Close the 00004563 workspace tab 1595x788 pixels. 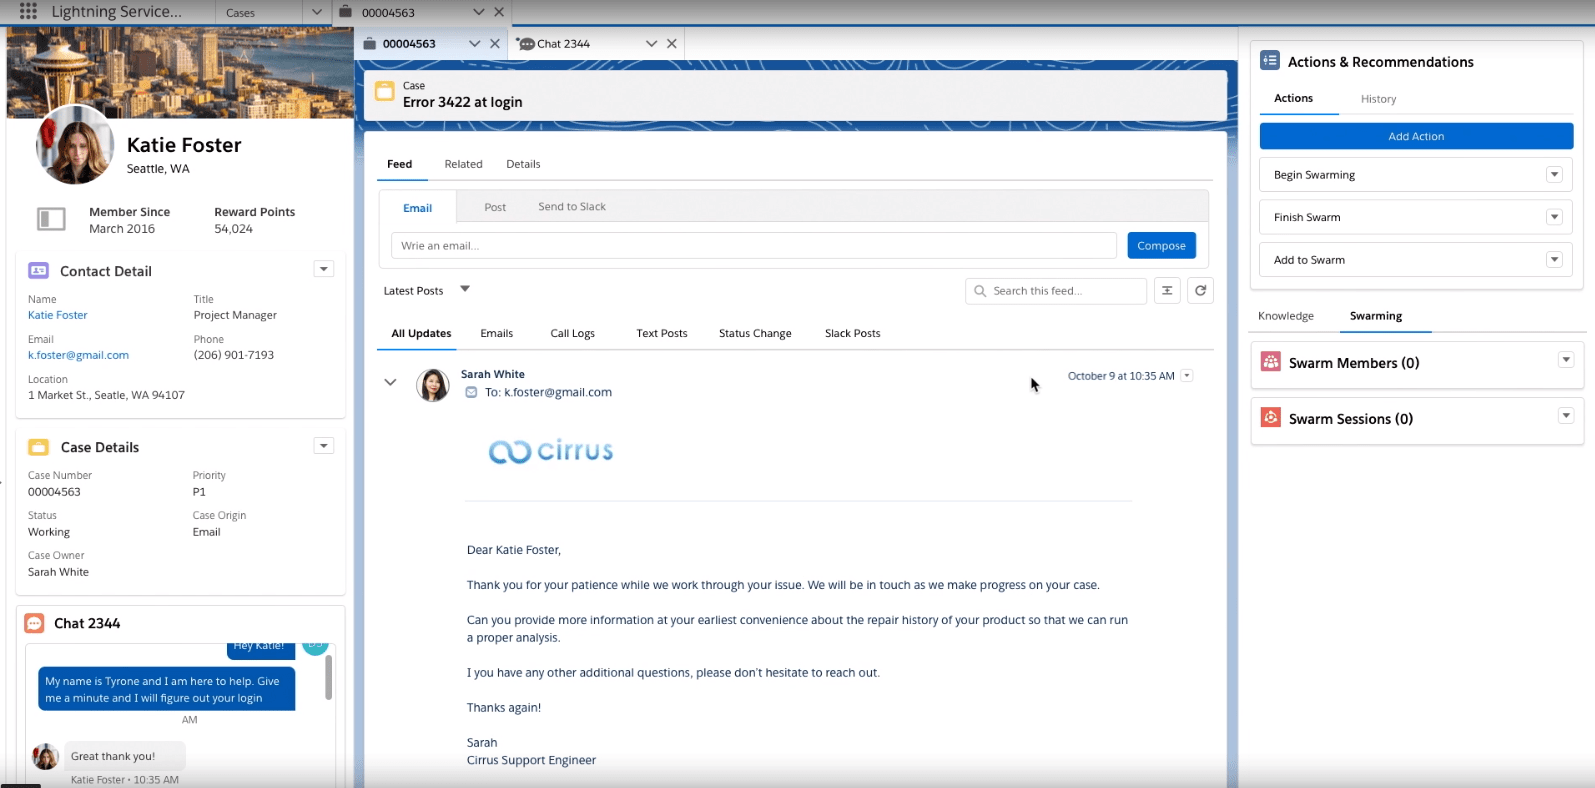pyautogui.click(x=499, y=12)
